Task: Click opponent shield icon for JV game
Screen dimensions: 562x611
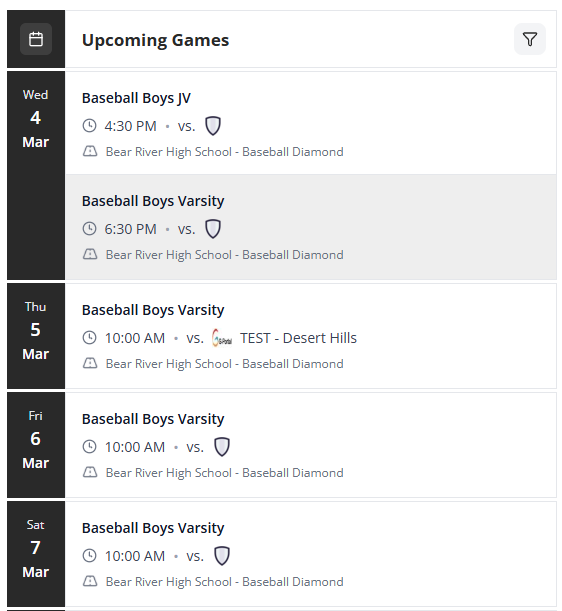Action: tap(213, 126)
